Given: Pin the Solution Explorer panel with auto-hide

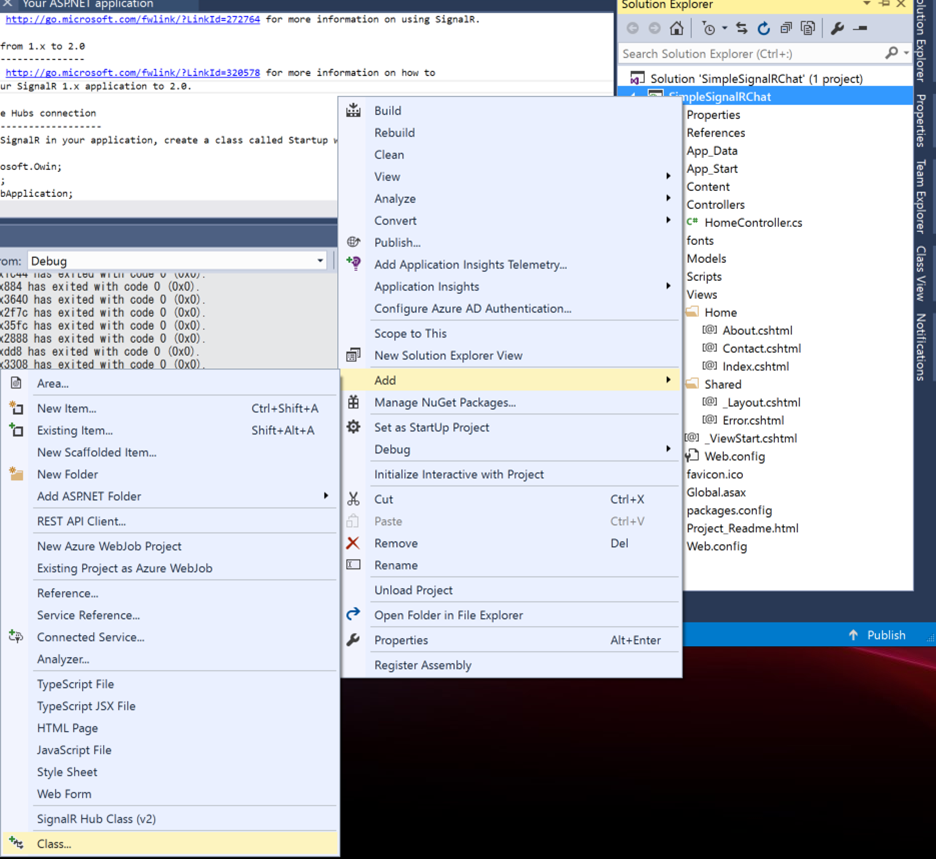Looking at the screenshot, I should point(885,4).
